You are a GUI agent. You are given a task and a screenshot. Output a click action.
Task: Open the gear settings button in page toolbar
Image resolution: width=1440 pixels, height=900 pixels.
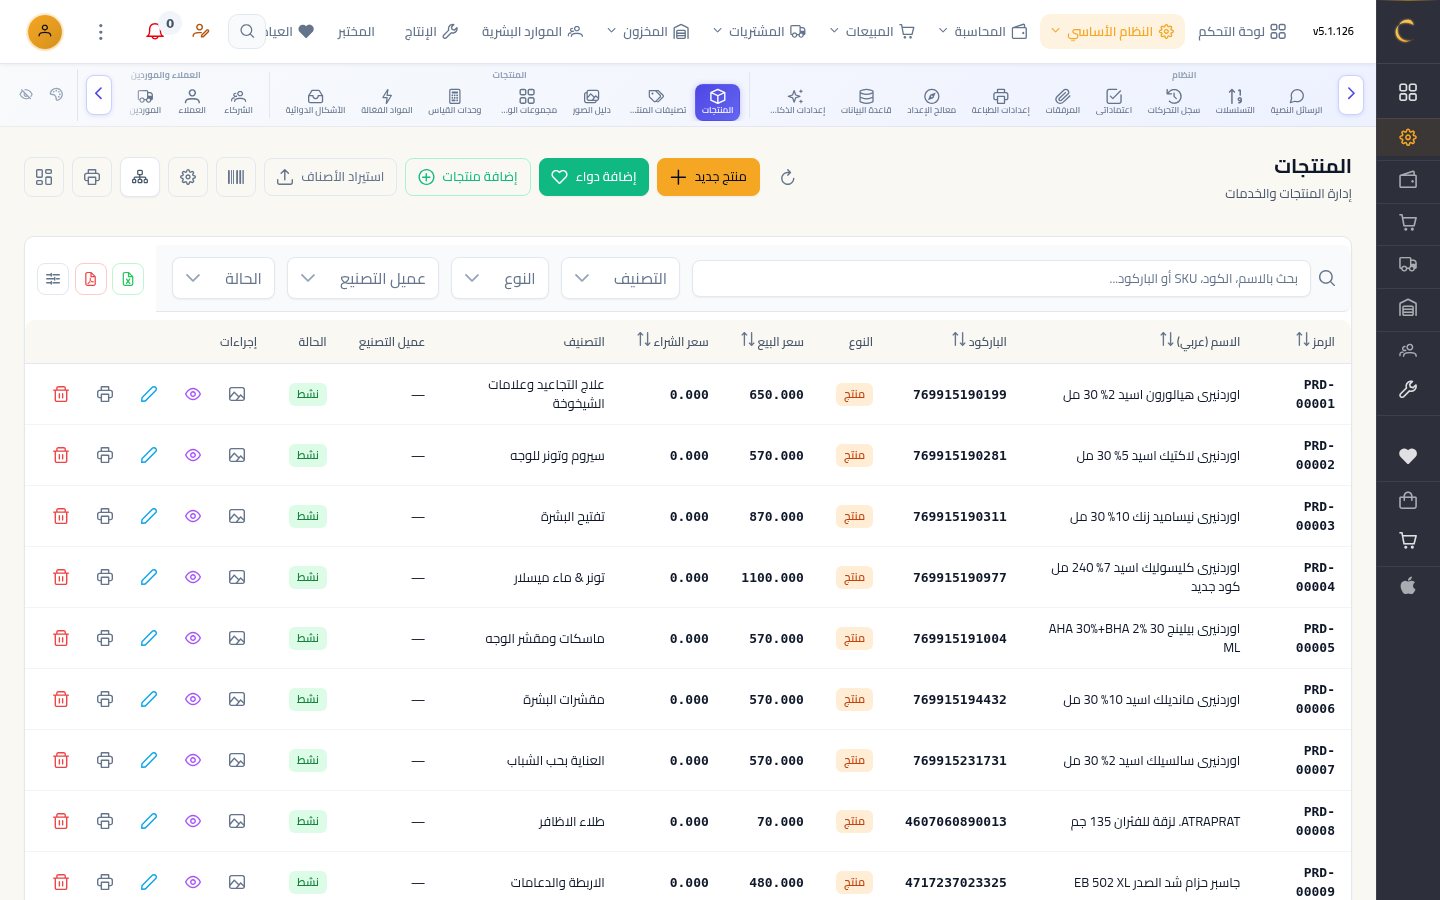[188, 177]
